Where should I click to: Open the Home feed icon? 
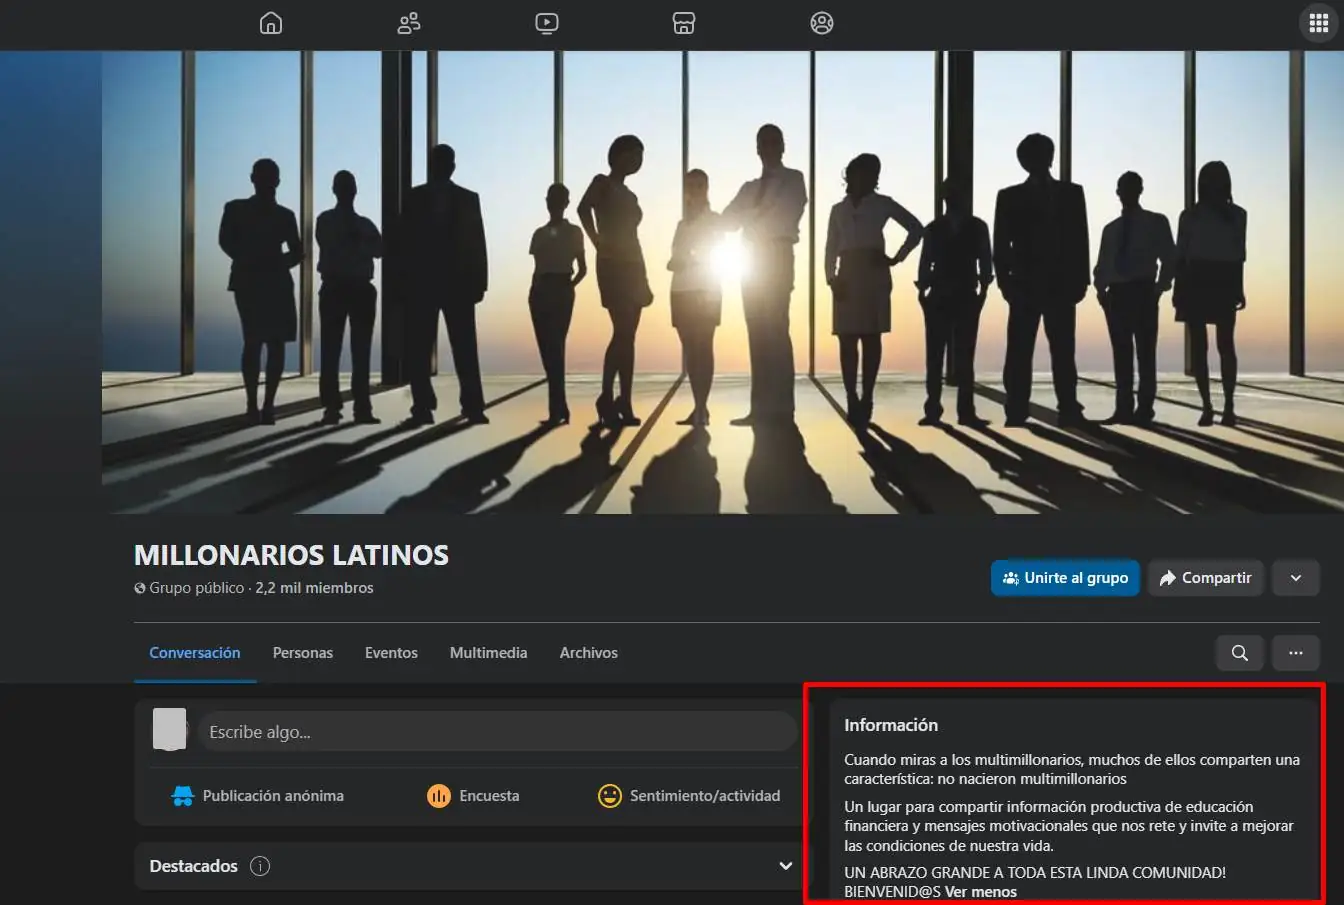(270, 23)
